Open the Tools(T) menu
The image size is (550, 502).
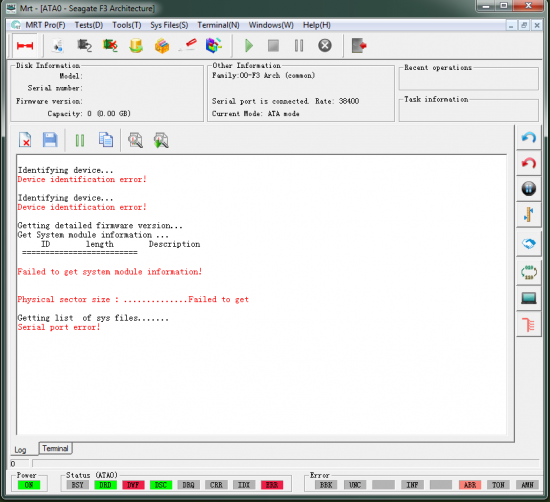coord(127,25)
